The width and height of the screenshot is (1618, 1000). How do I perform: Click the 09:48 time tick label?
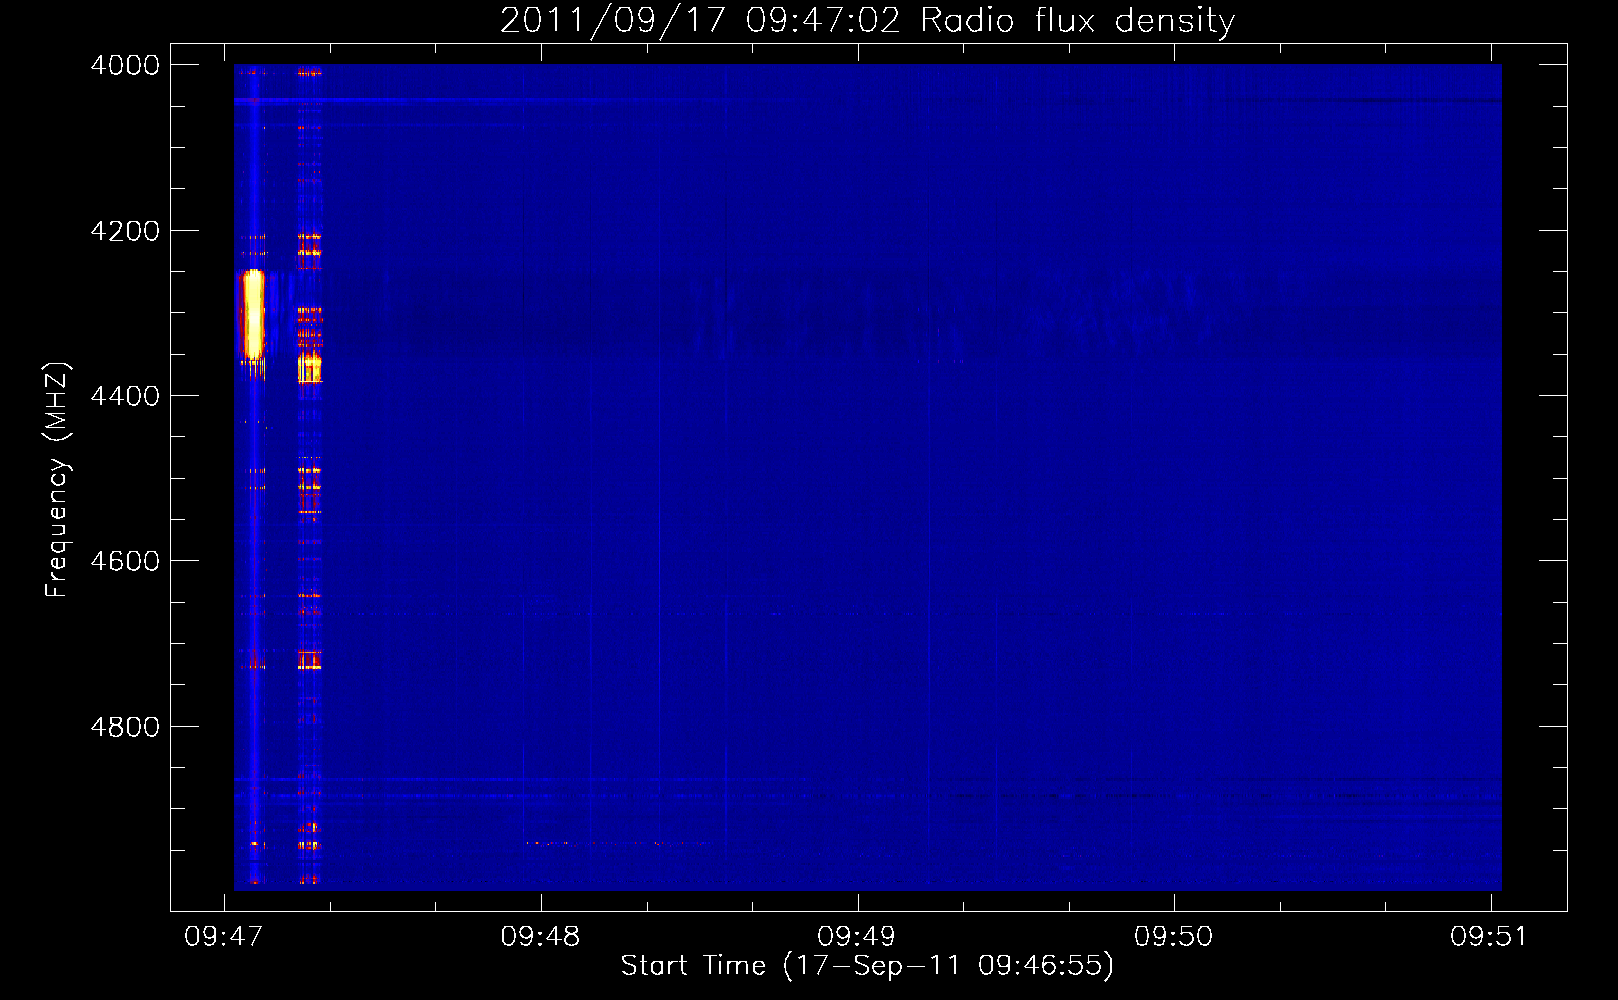click(540, 936)
